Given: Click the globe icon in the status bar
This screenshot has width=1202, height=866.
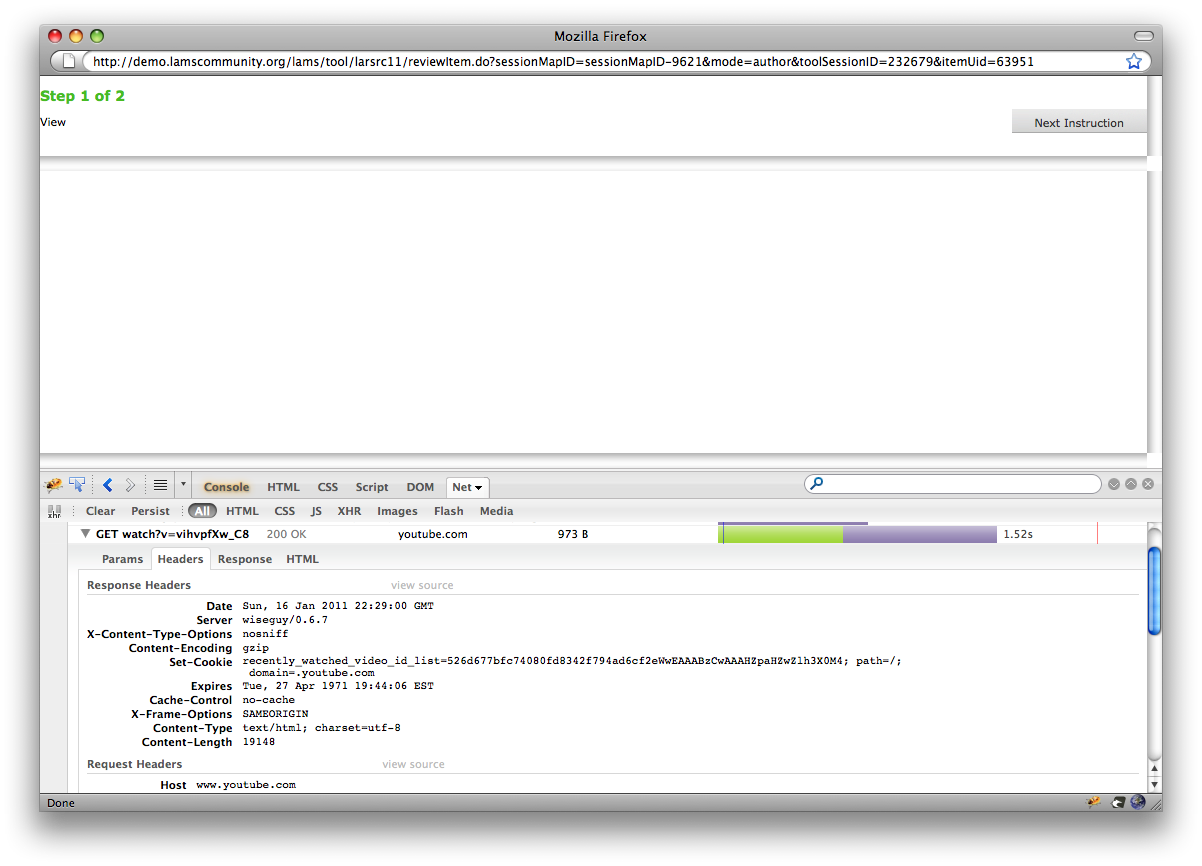Looking at the screenshot, I should click(1138, 802).
